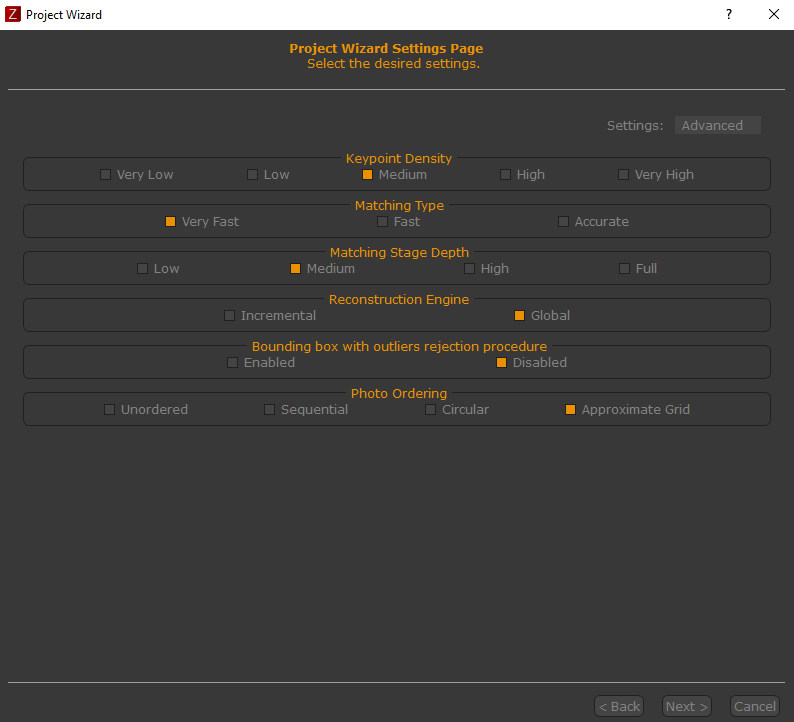
Task: Choose Circular photo ordering
Action: (431, 410)
